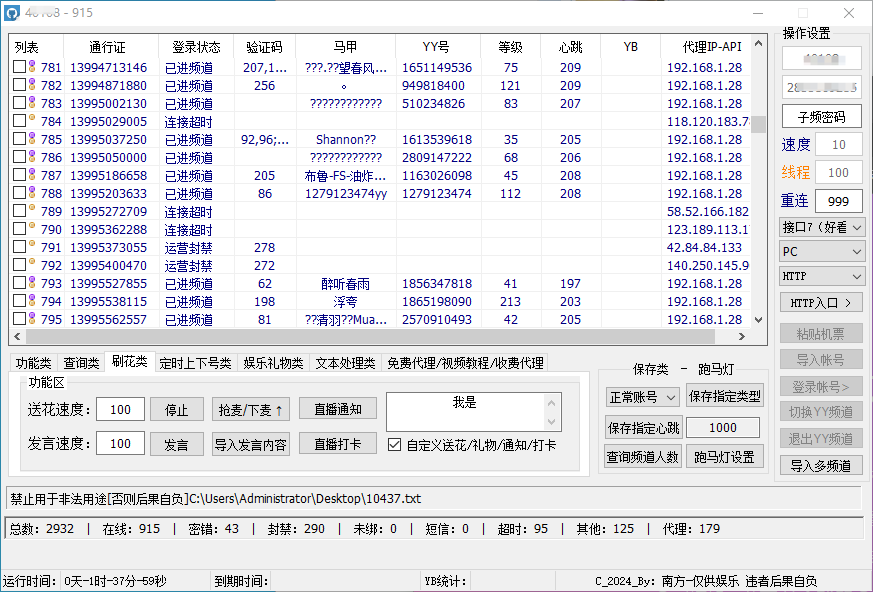Click the account status icon in row 781
Image resolution: width=873 pixels, height=592 pixels.
click(32, 67)
